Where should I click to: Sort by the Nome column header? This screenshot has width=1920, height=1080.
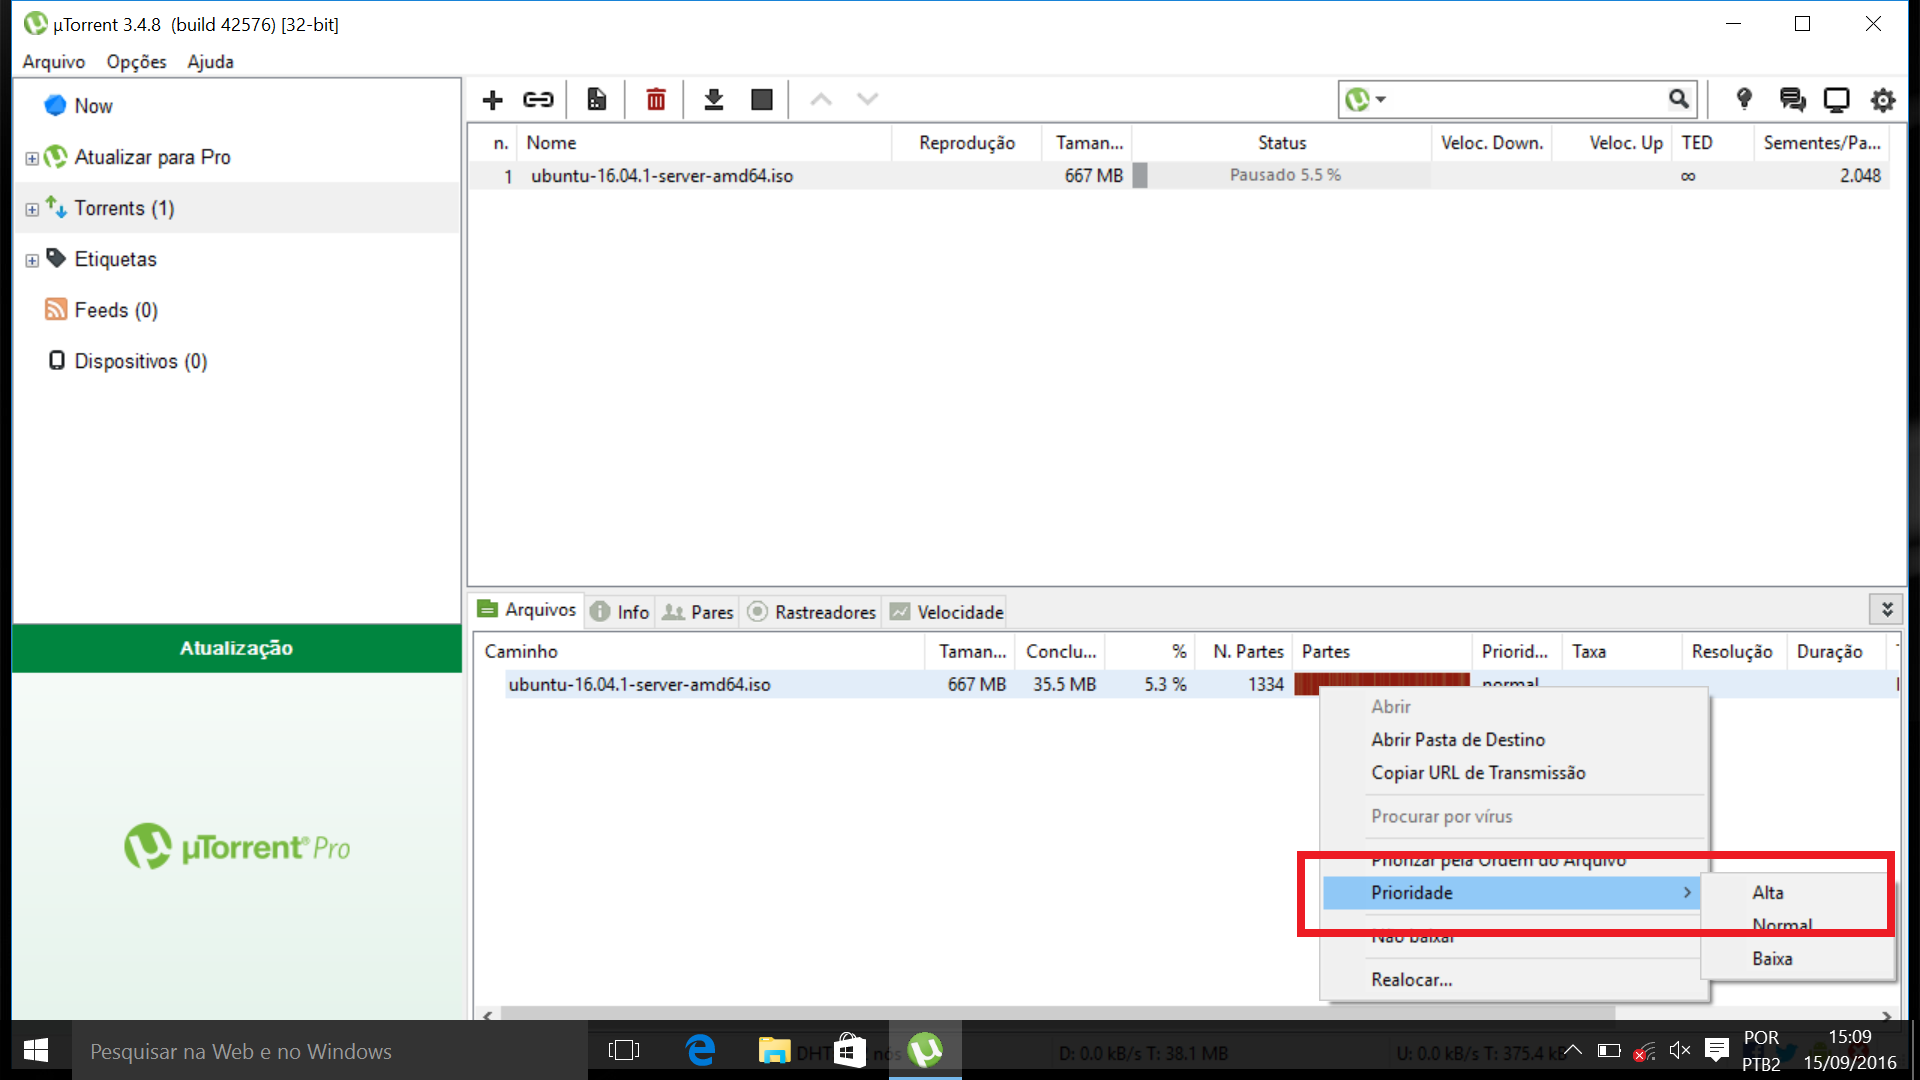point(704,143)
